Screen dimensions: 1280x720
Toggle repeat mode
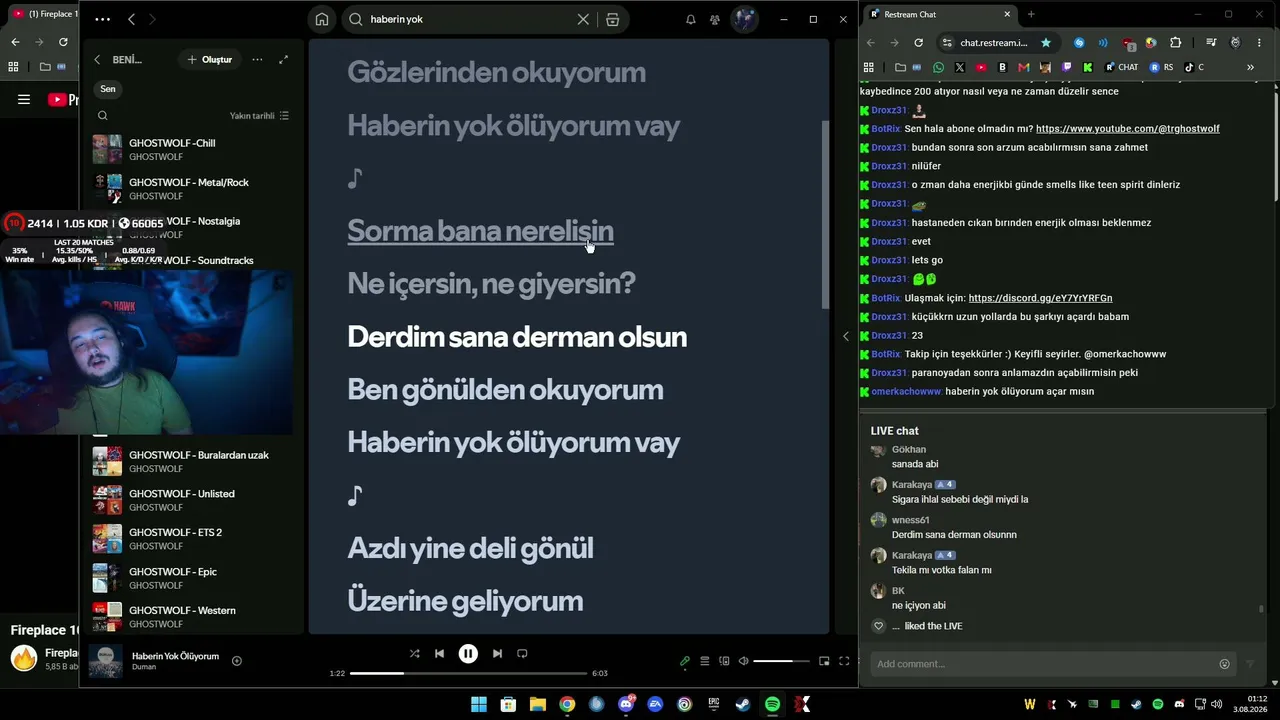coord(522,654)
